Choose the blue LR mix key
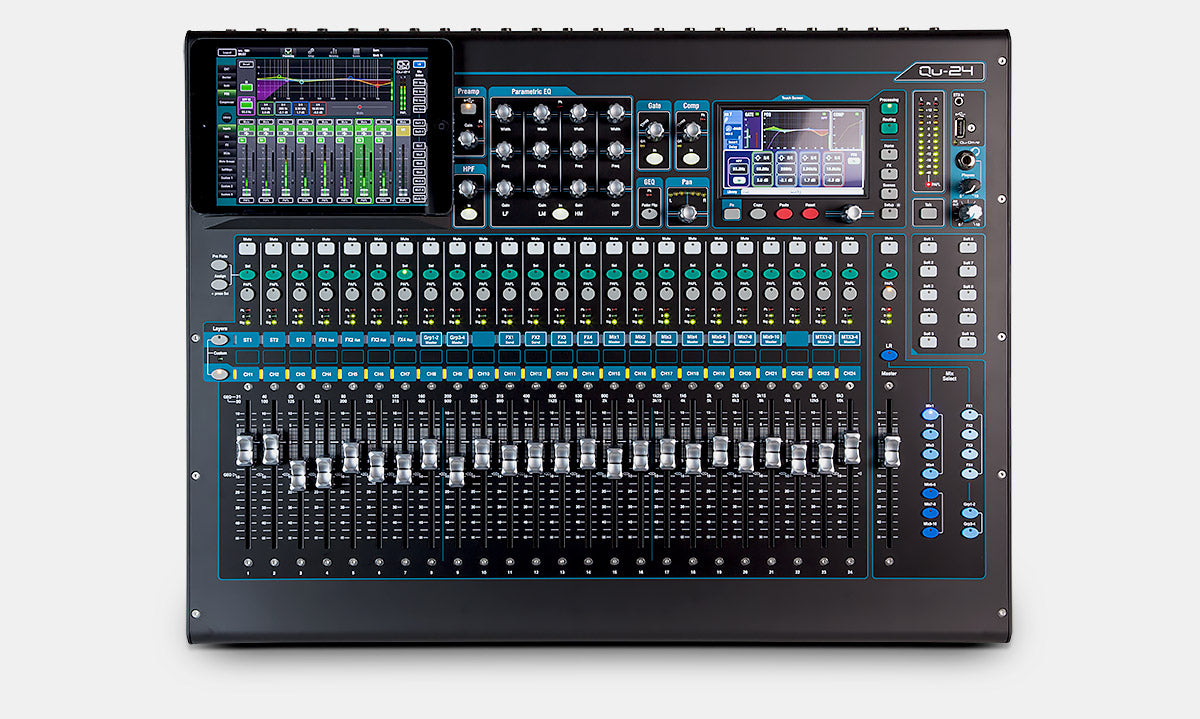Screen dimensions: 1200x719 (889, 354)
